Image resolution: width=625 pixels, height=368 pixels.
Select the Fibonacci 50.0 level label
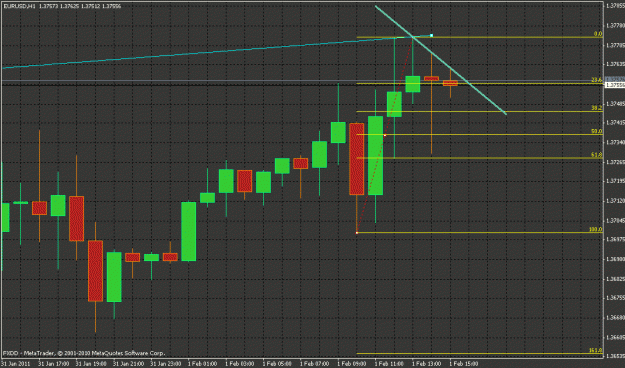[x=596, y=131]
